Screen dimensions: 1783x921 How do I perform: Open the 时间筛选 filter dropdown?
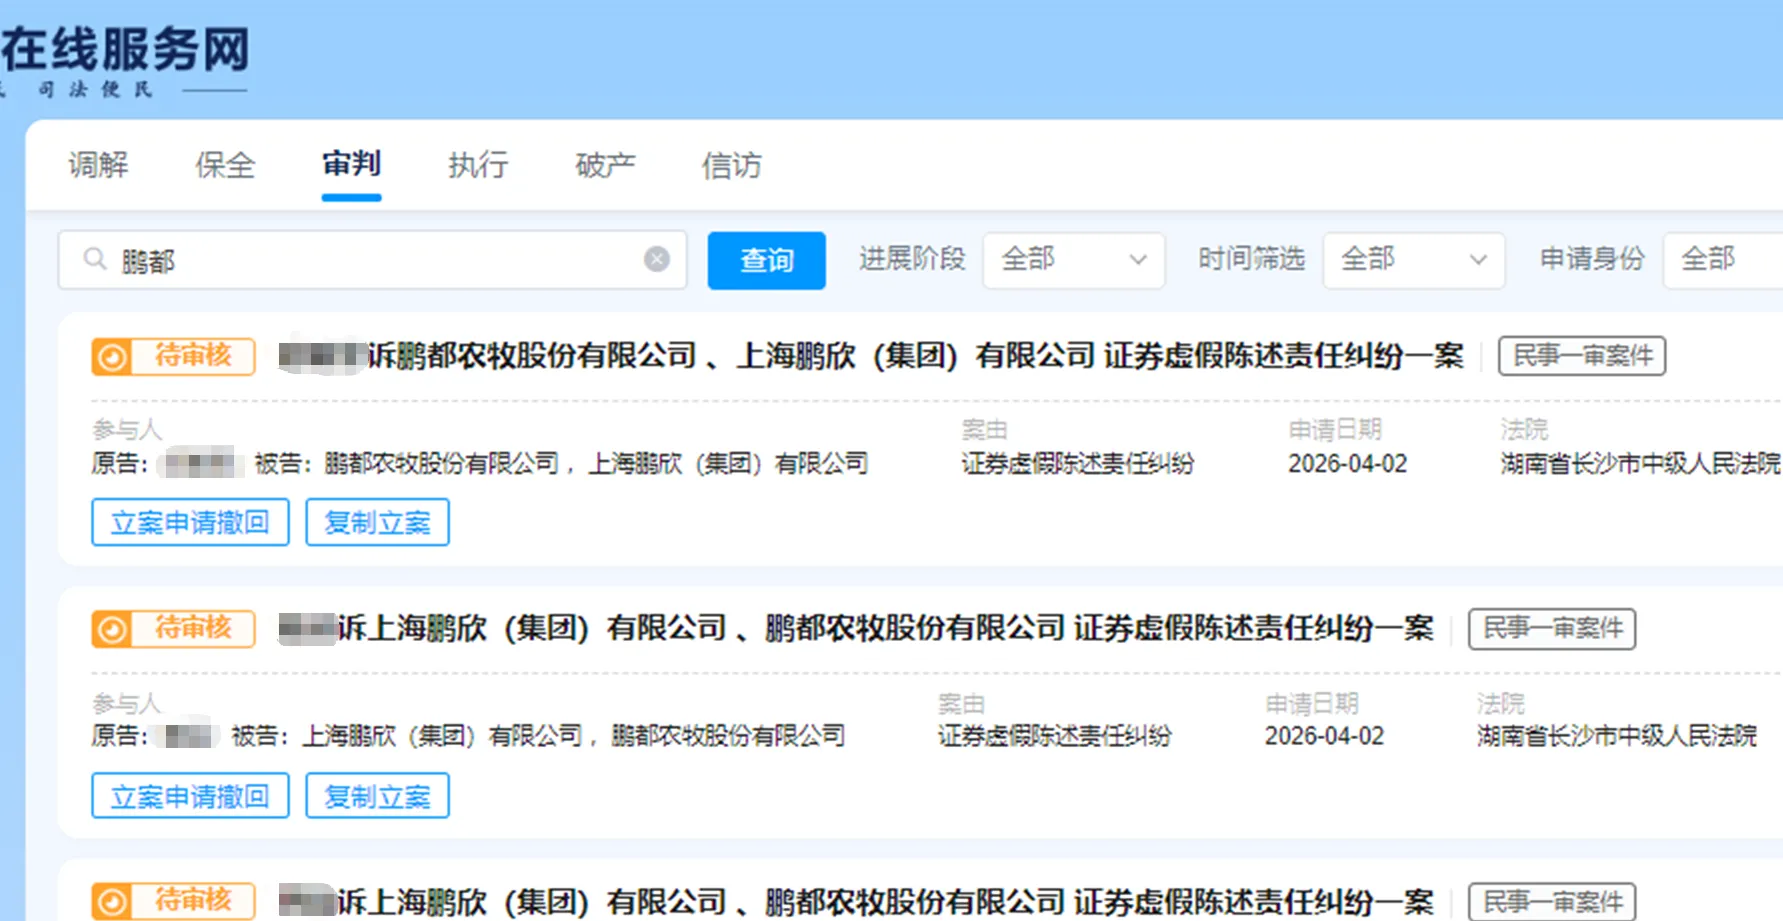pyautogui.click(x=1413, y=259)
